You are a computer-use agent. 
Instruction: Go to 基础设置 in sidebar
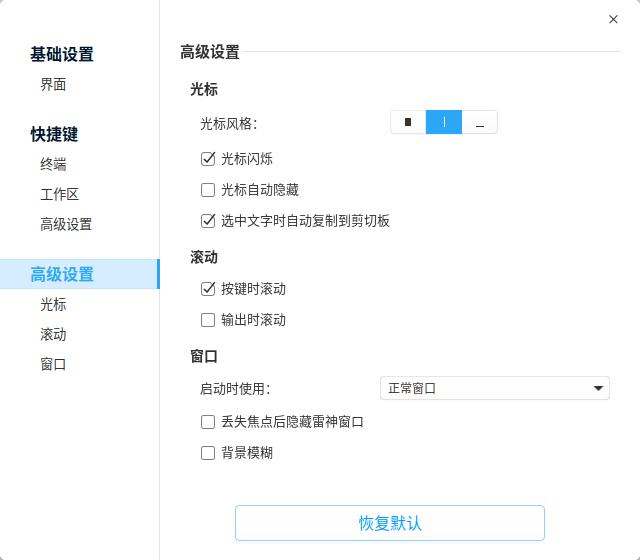pos(62,54)
